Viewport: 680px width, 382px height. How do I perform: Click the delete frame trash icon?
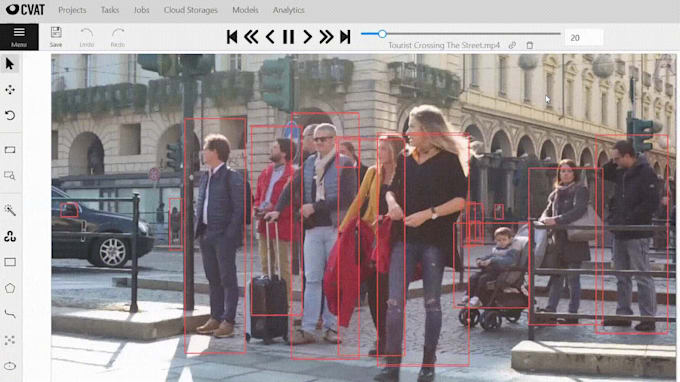point(530,45)
